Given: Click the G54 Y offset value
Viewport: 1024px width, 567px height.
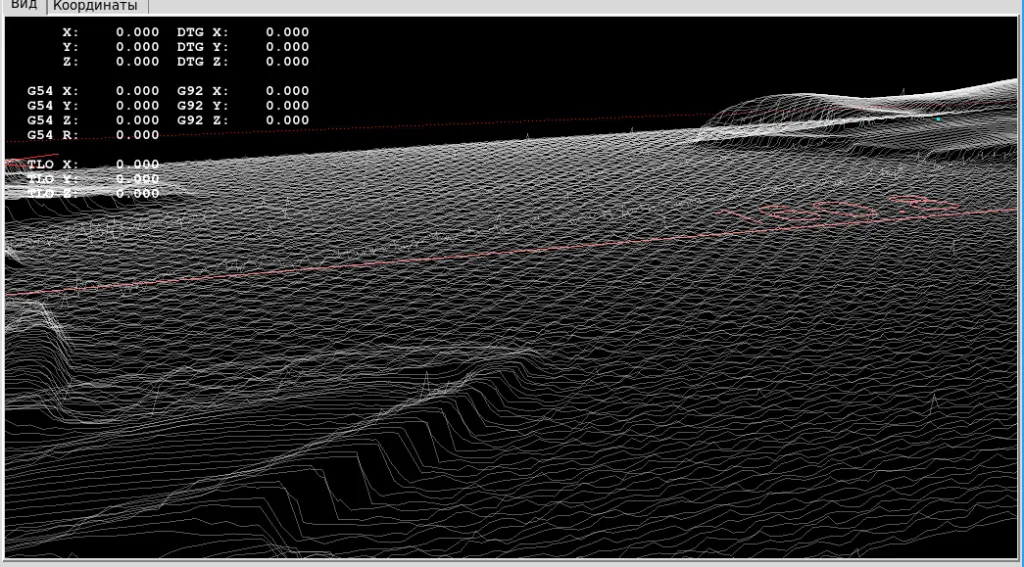Looking at the screenshot, I should click(137, 106).
